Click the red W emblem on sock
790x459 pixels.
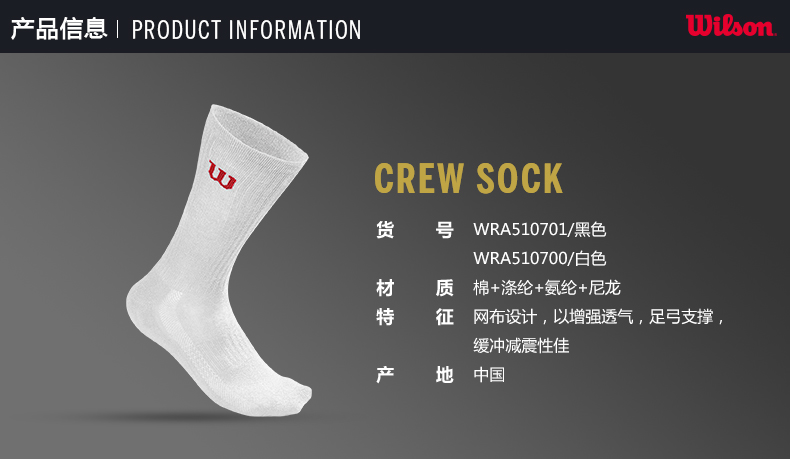click(x=222, y=175)
